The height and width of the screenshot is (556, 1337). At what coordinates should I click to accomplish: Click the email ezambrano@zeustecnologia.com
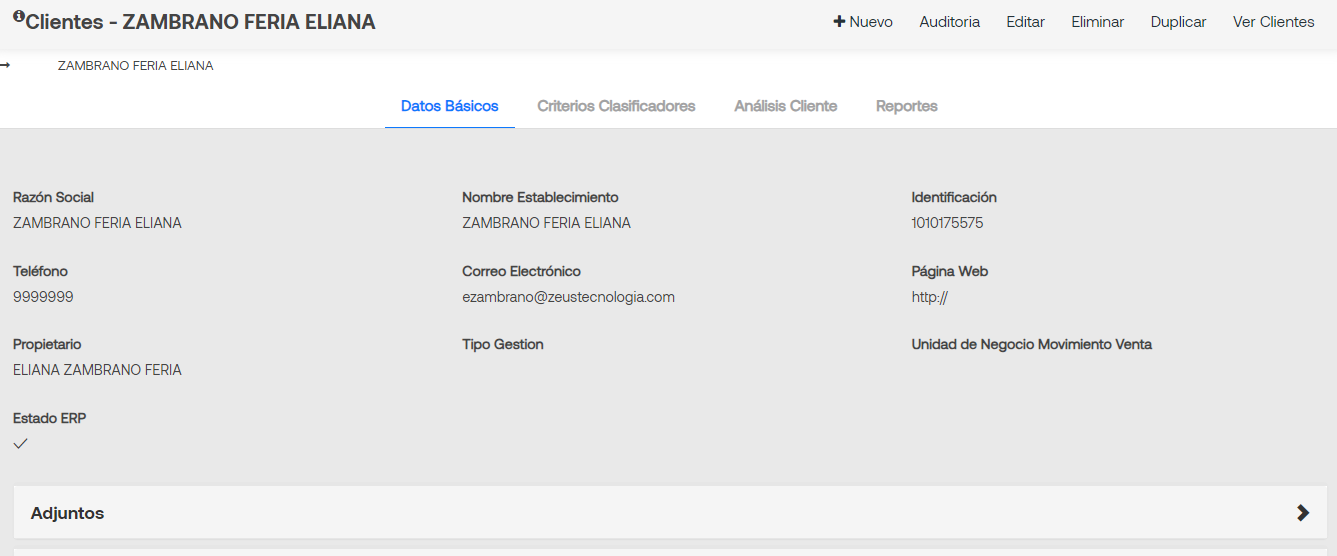(568, 297)
